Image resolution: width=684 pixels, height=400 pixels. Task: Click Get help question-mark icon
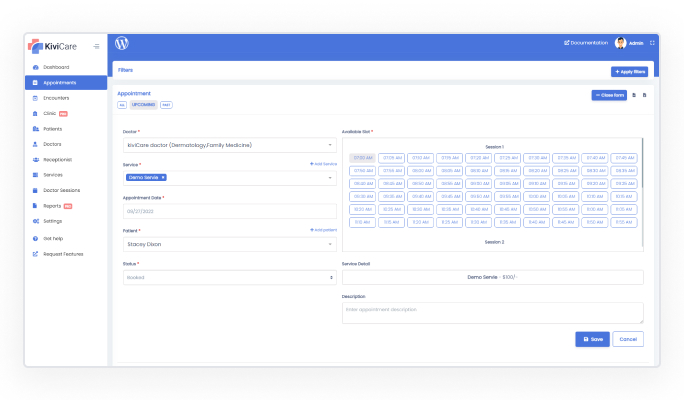[35, 239]
